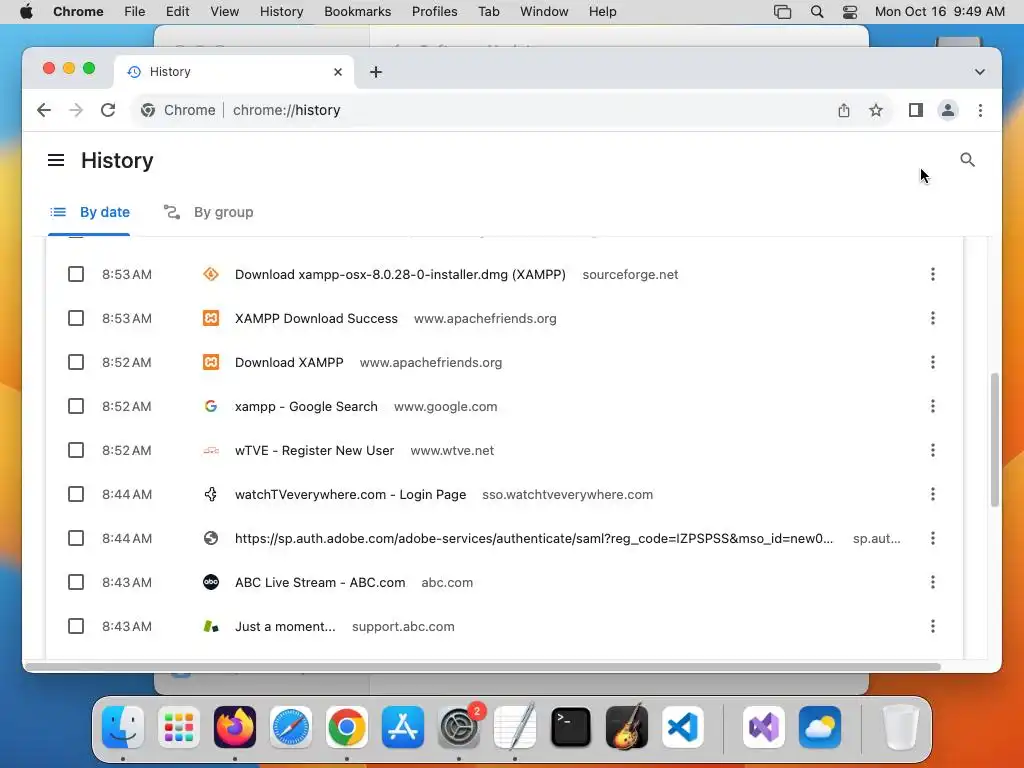Viewport: 1024px width, 768px height.
Task: Switch to the By group tab
Action: tap(208, 212)
